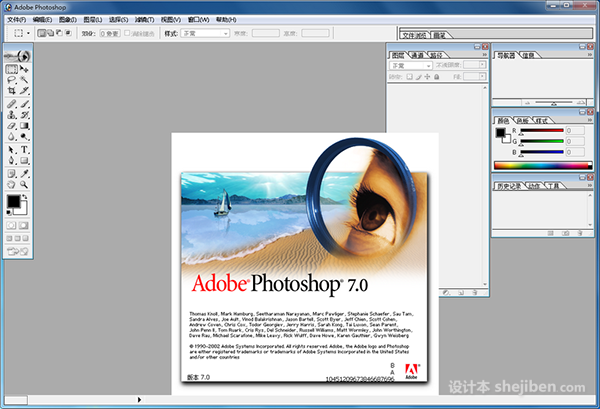Viewport: 600px width, 409px height.
Task: Reset default colors small icon in toolbox
Action: click(x=8, y=212)
